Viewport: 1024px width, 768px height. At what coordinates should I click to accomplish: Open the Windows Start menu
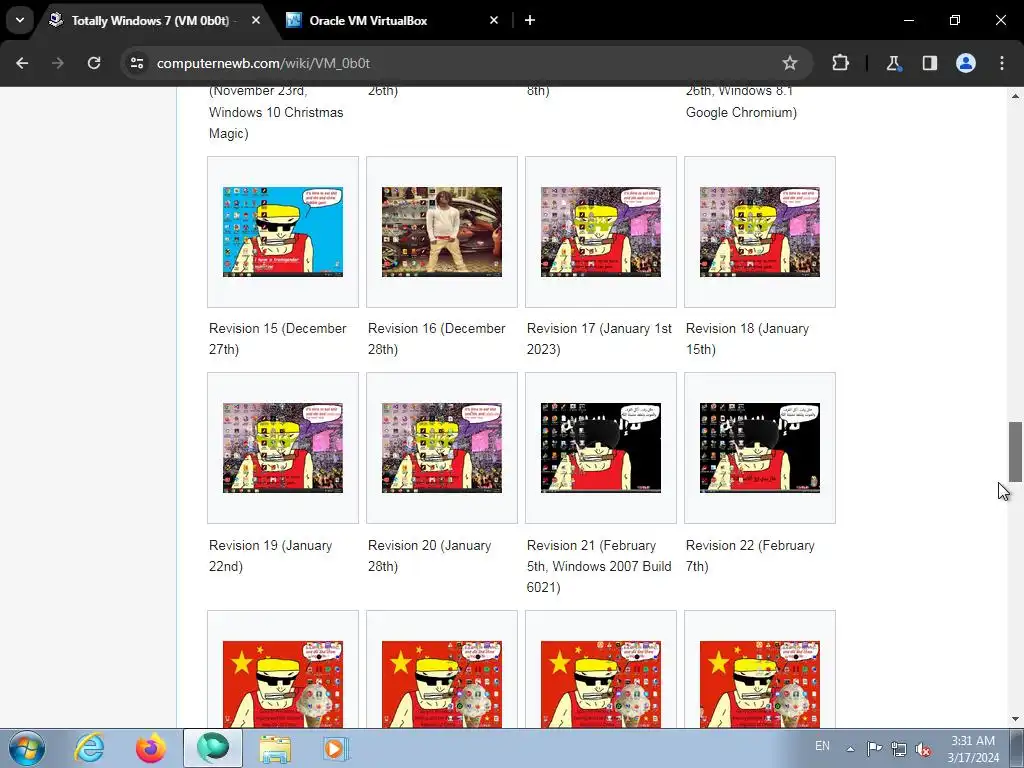27,748
